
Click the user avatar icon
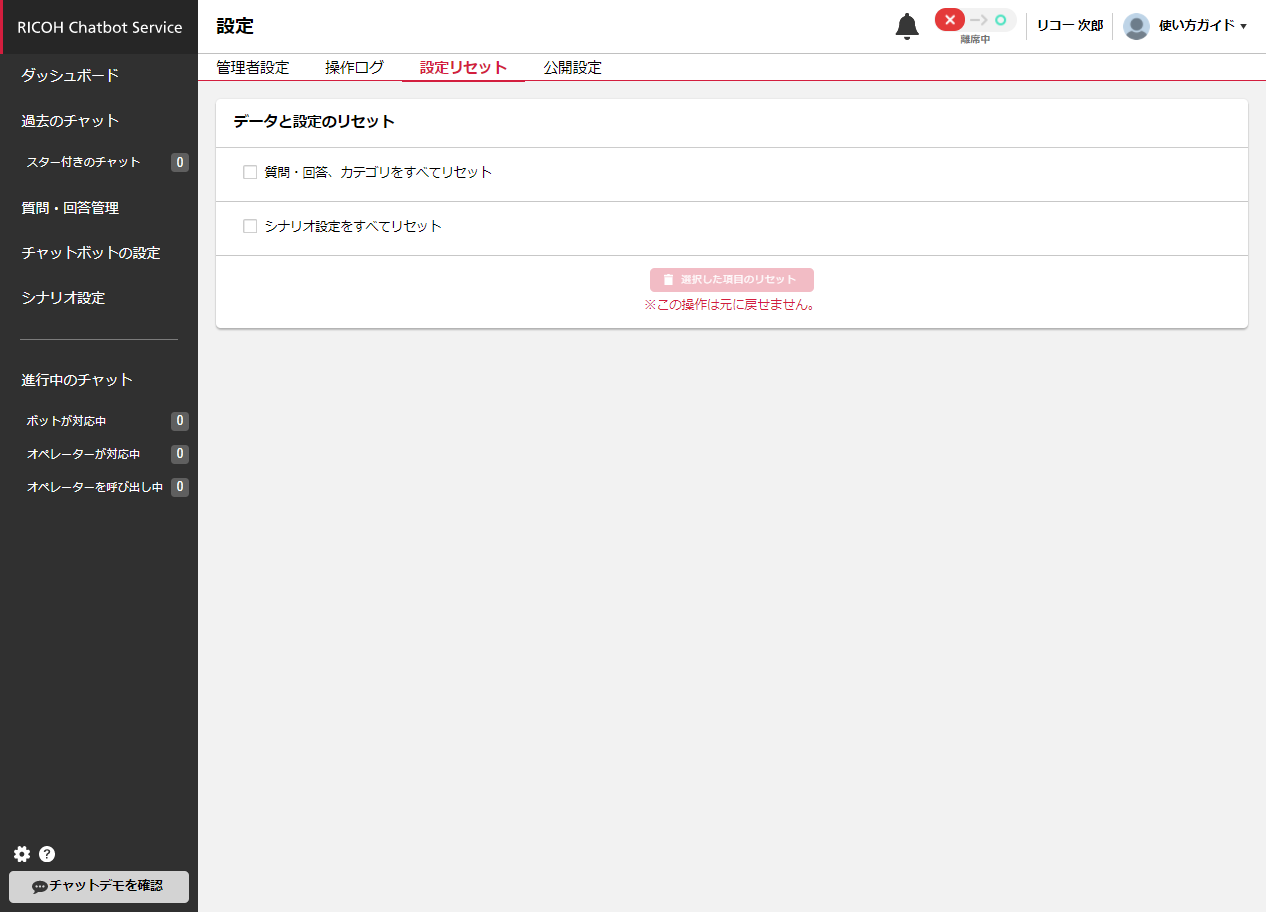(x=1136, y=26)
